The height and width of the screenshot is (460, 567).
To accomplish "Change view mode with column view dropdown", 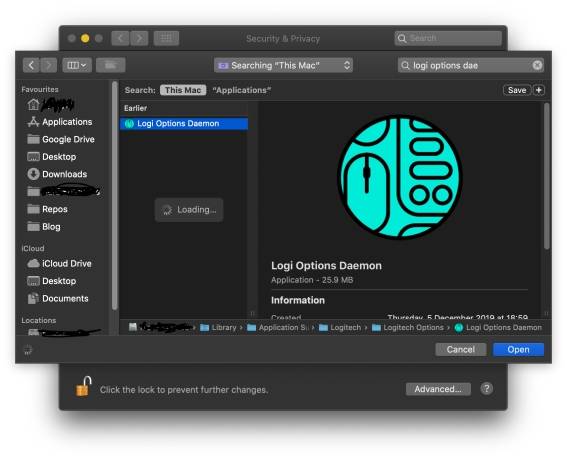I will [x=77, y=65].
